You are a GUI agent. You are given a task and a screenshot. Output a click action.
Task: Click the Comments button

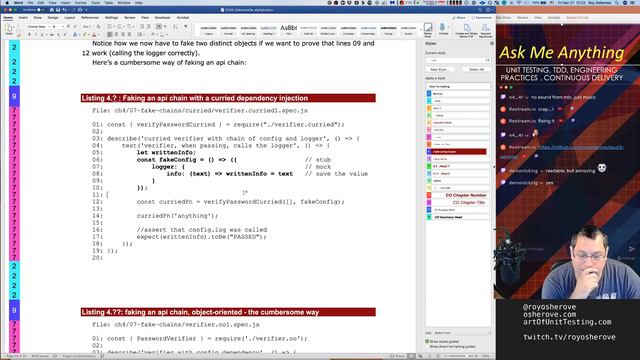pyautogui.click(x=482, y=18)
